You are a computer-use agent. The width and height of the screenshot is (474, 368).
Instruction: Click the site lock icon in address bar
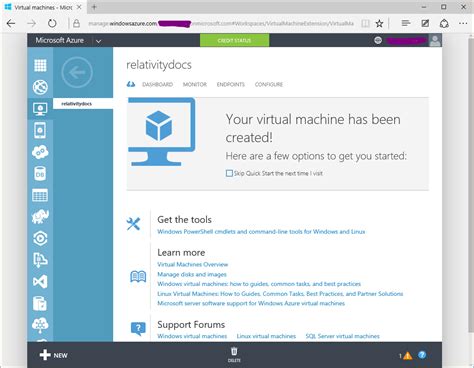point(76,23)
